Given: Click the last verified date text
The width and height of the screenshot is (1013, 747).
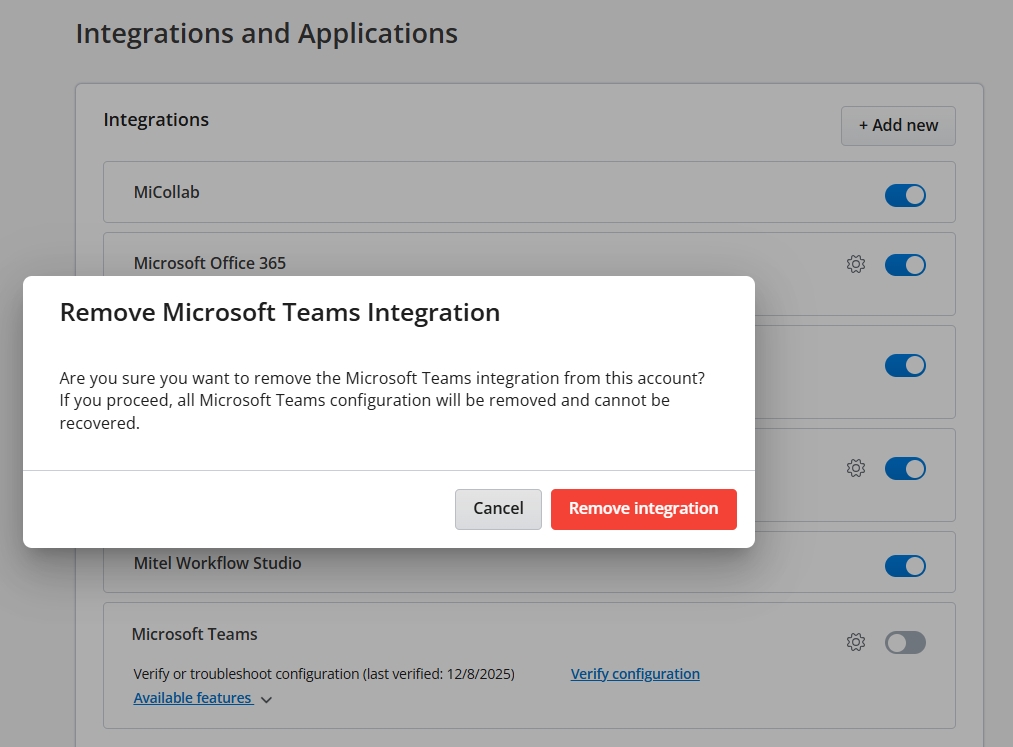Looking at the screenshot, I should pos(324,674).
